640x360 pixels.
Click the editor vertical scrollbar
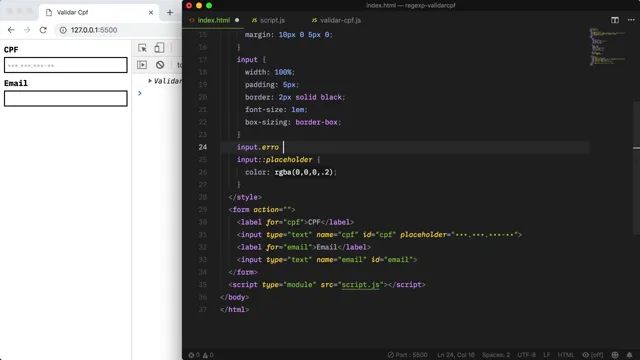[637, 168]
